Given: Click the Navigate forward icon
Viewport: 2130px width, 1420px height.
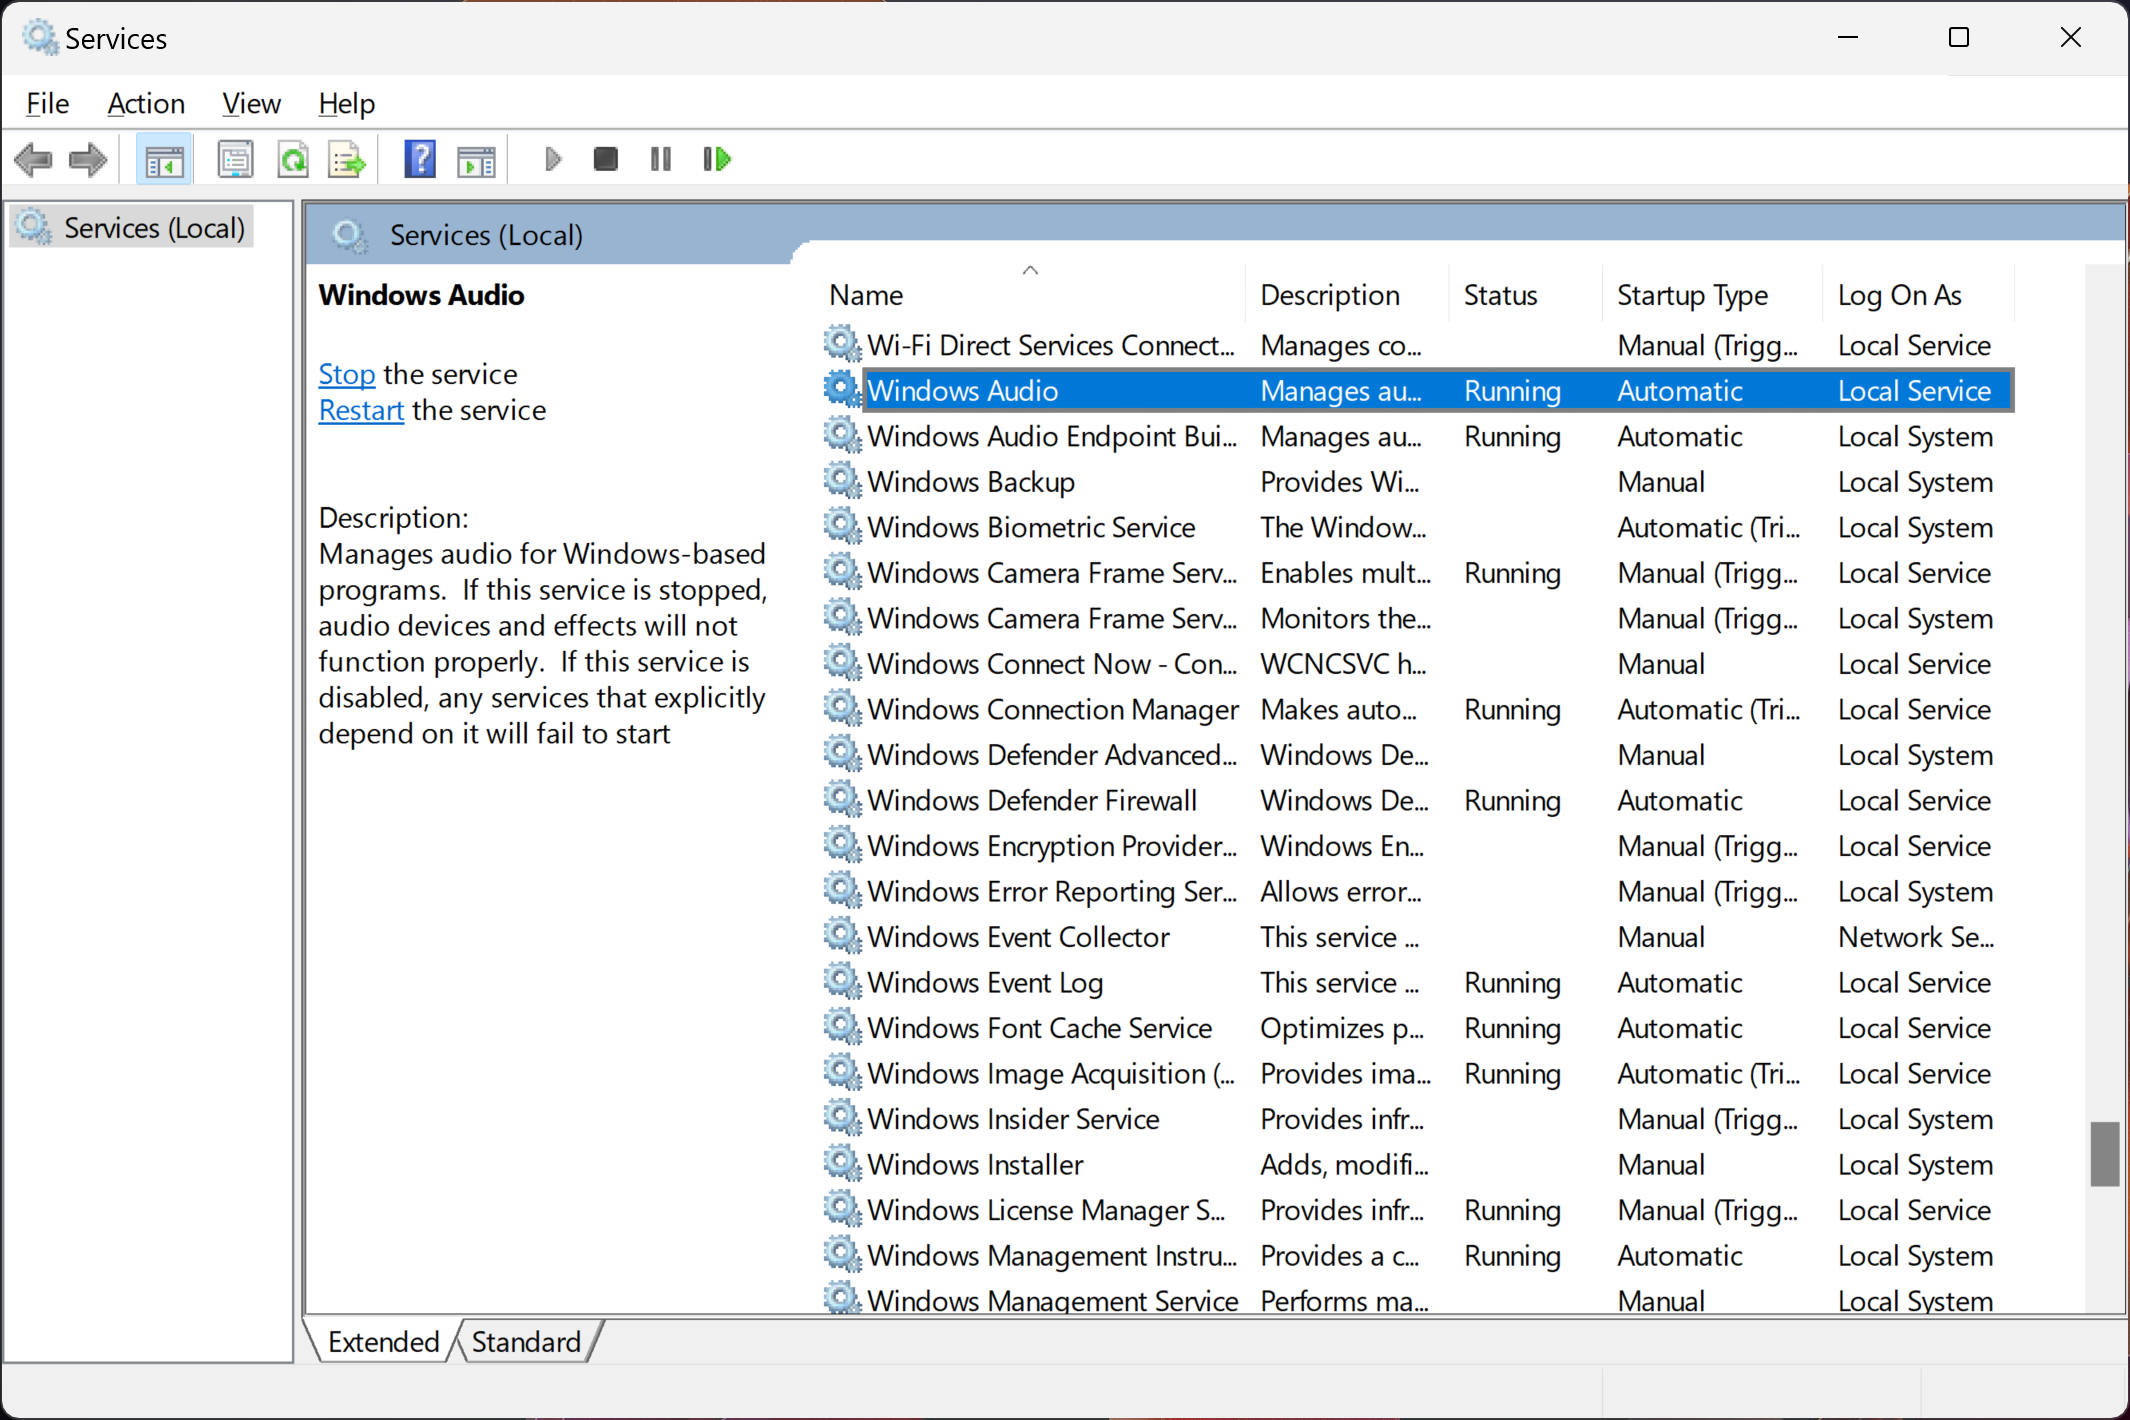Looking at the screenshot, I should 87,158.
